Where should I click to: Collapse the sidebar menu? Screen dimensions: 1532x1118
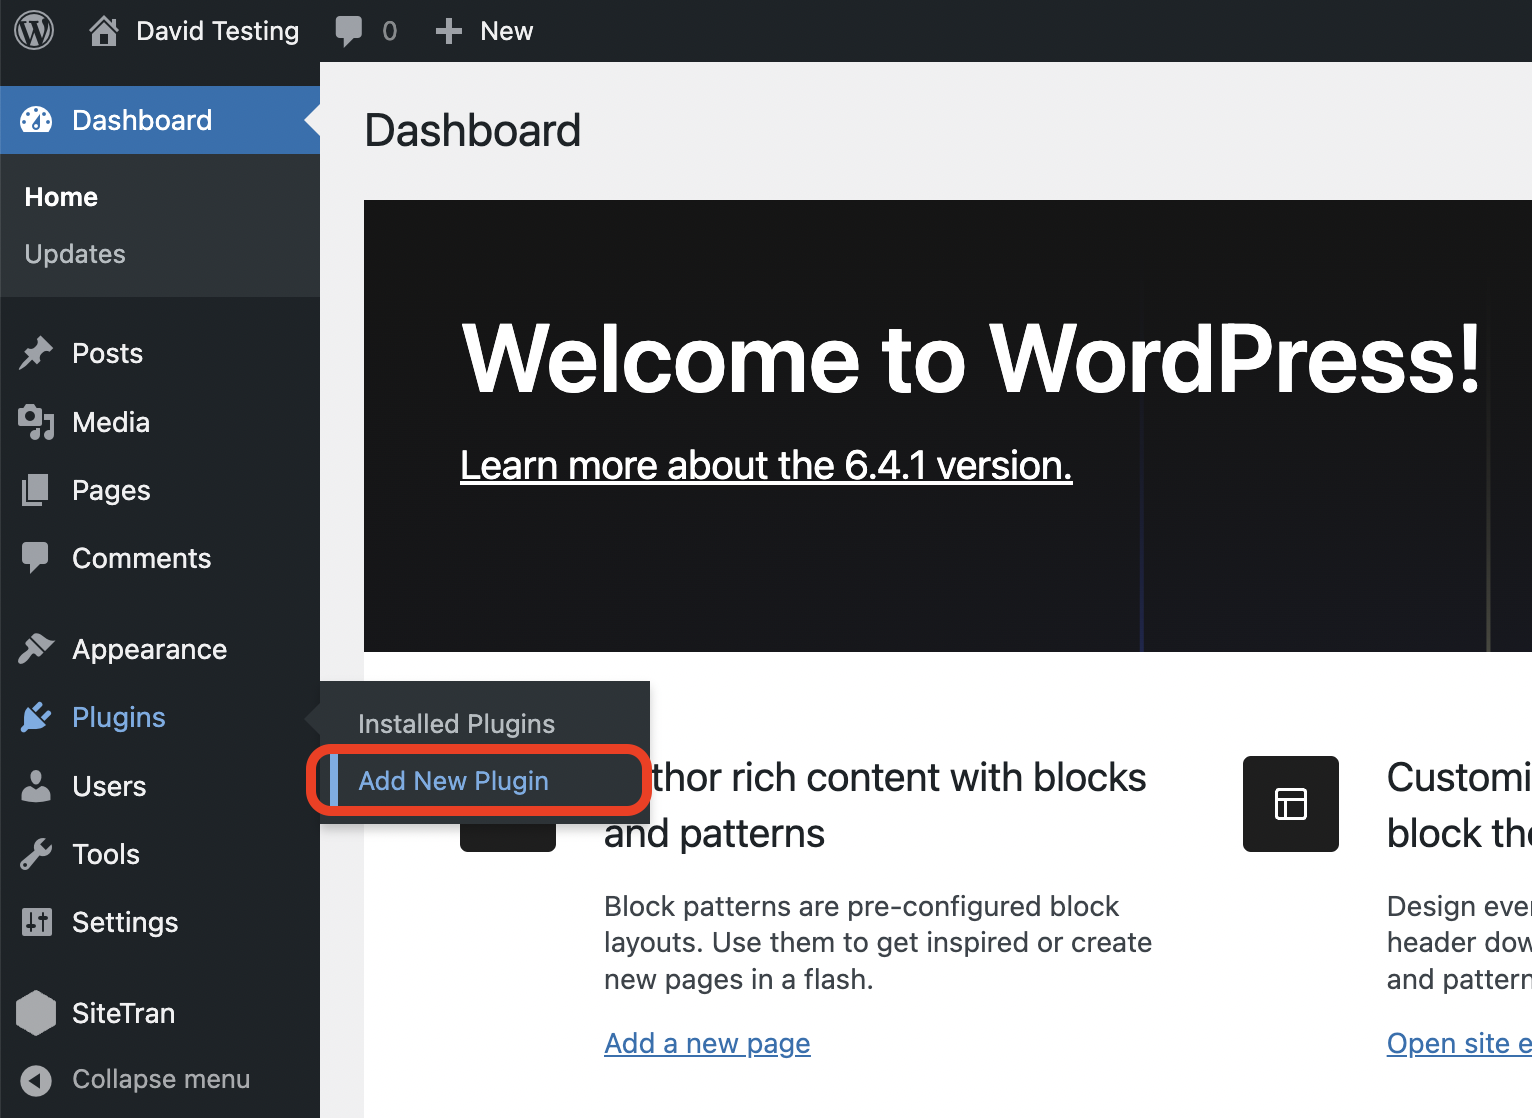(x=161, y=1080)
